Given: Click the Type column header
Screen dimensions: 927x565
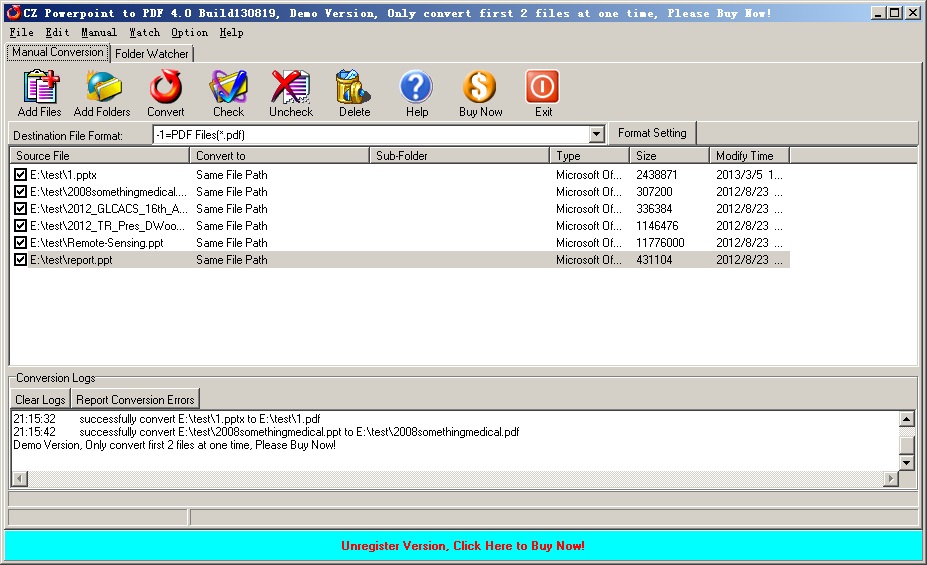Looking at the screenshot, I should [589, 155].
